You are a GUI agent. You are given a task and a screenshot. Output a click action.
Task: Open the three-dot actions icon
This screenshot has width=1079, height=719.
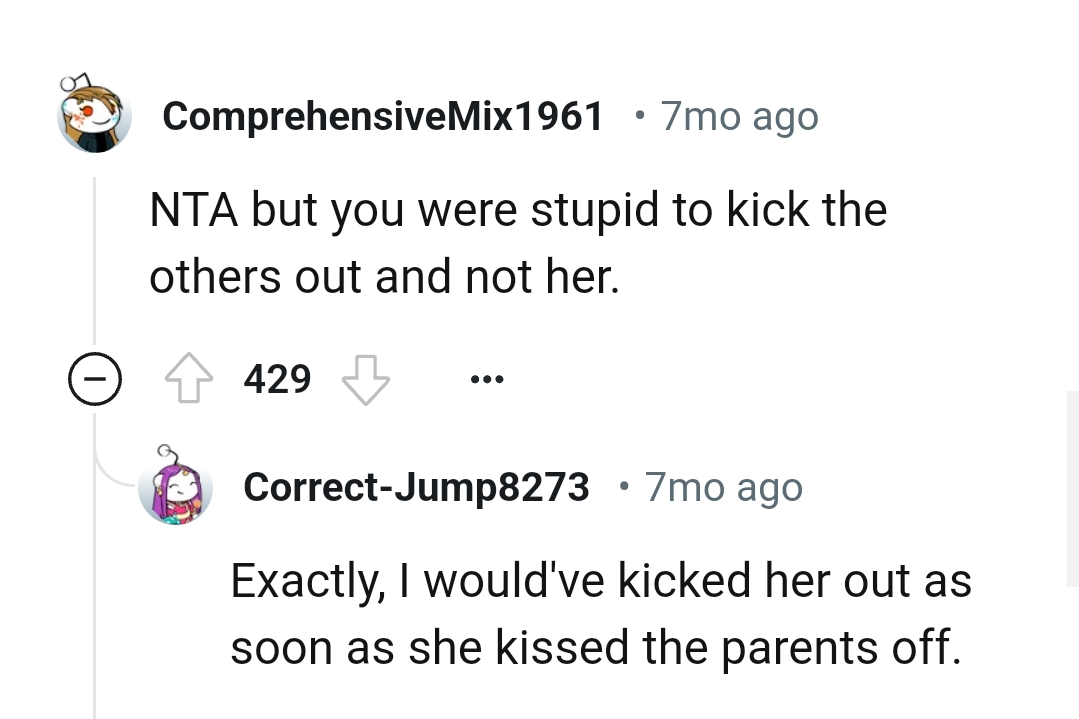(x=487, y=378)
